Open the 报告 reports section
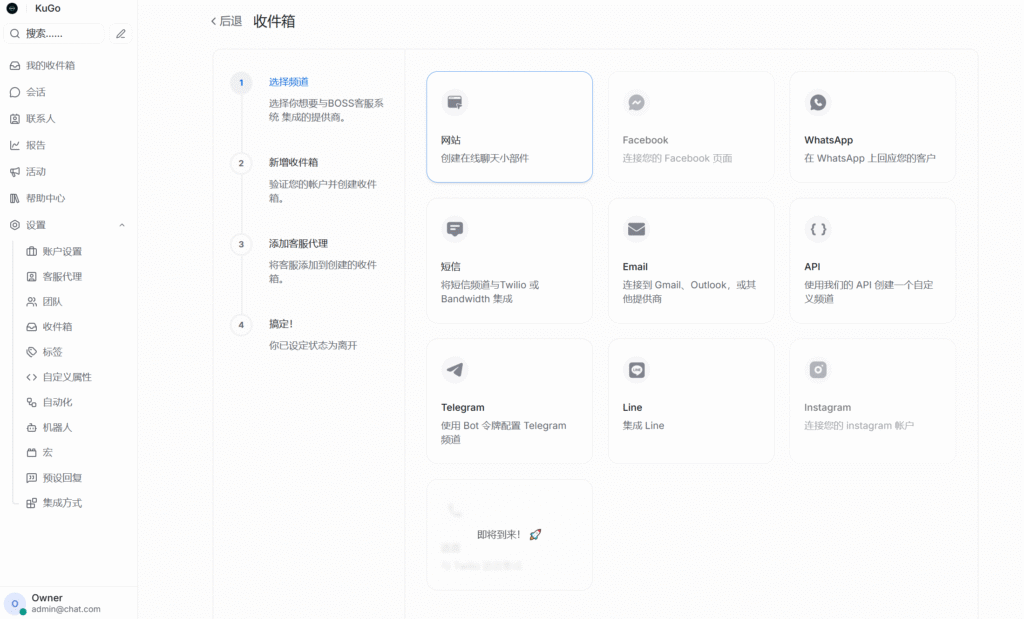The height and width of the screenshot is (619, 1024). [36, 145]
